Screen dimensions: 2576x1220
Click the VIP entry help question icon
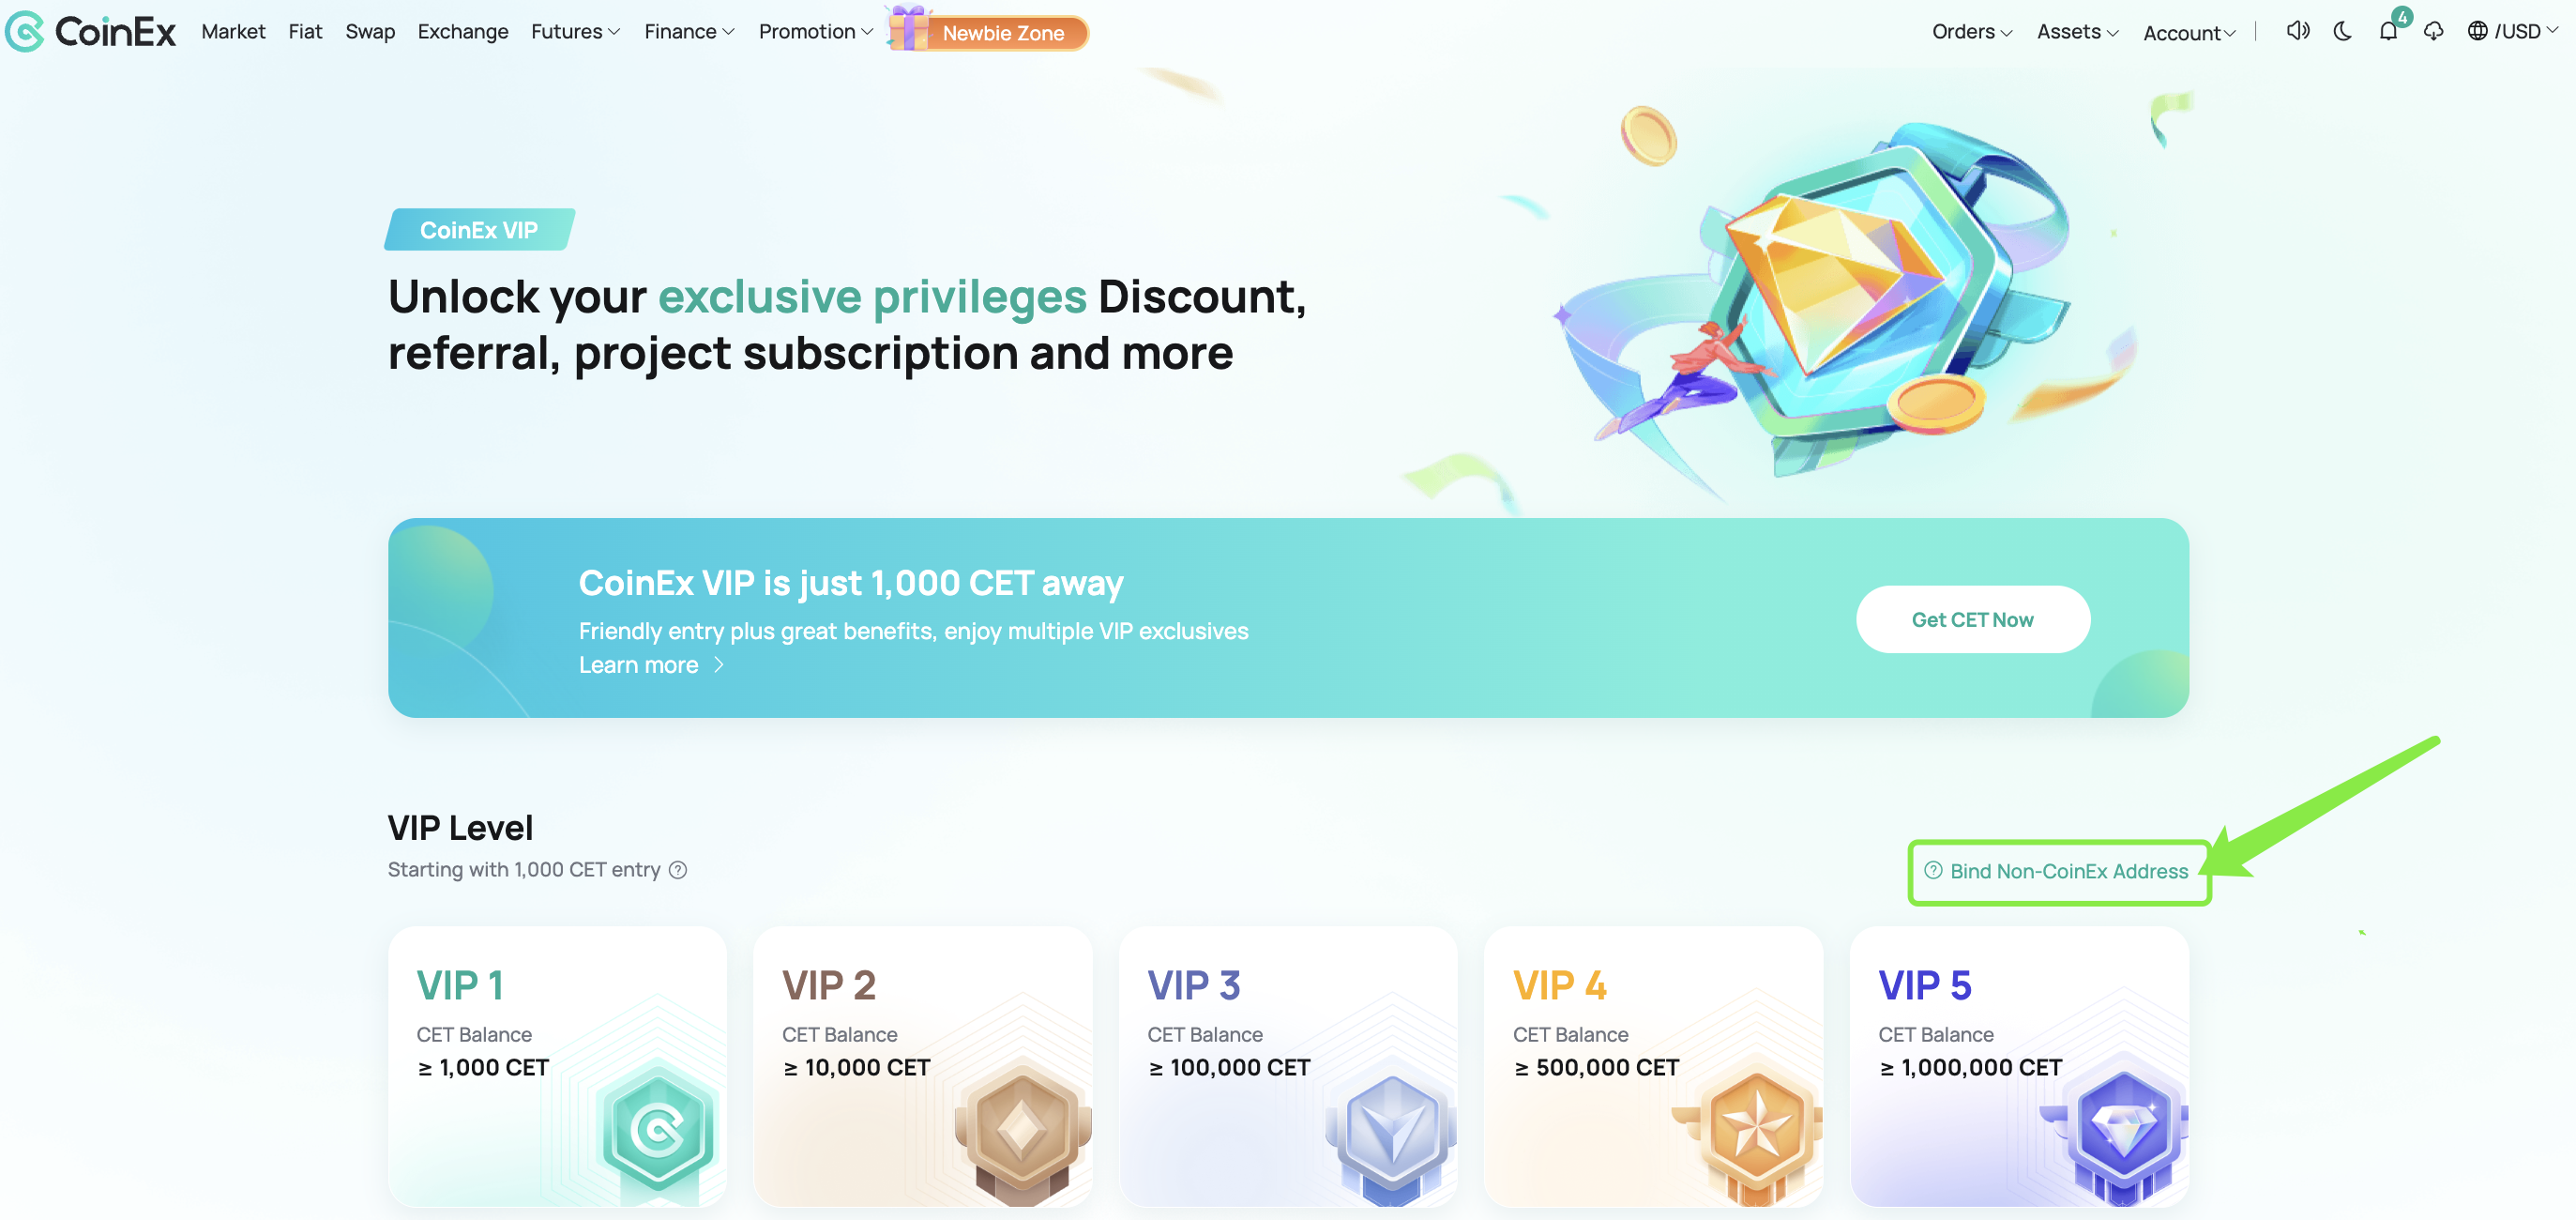click(678, 870)
